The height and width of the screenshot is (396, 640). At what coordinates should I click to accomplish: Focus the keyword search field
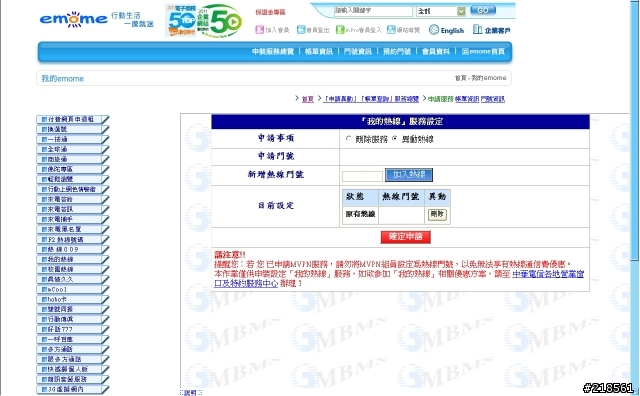pos(373,11)
